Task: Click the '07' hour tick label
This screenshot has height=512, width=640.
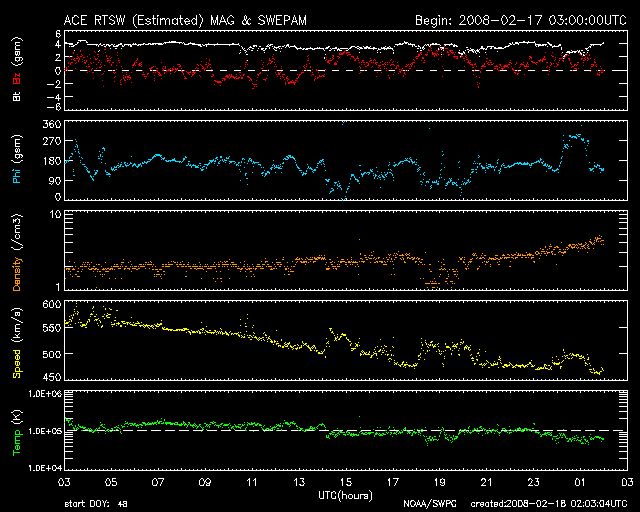Action: [x=158, y=483]
